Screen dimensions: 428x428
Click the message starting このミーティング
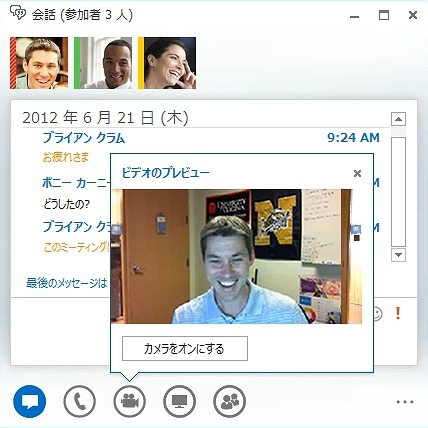pyautogui.click(x=77, y=247)
